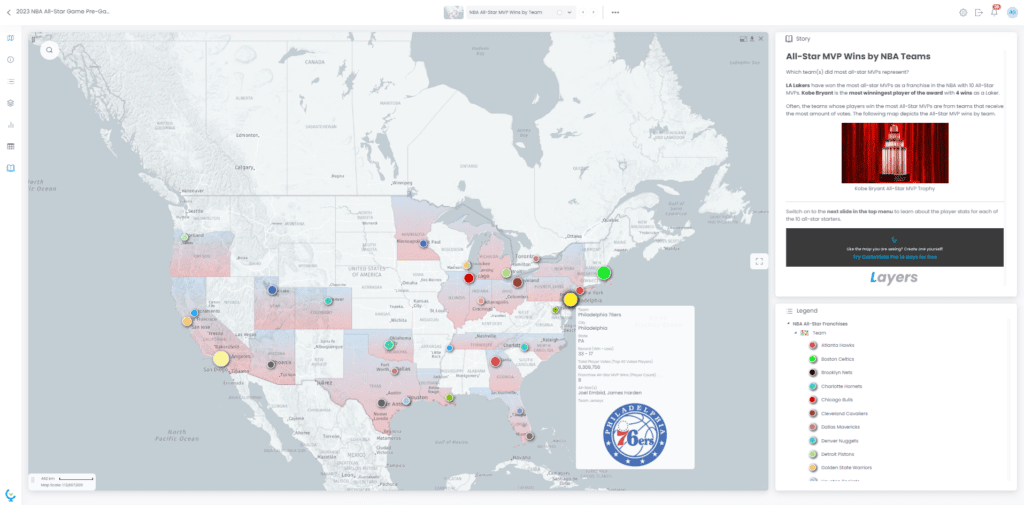Click the fullscreen expand button on map

[759, 261]
